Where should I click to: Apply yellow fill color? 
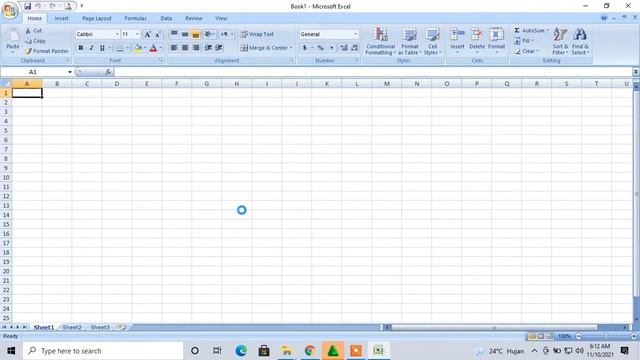(138, 48)
